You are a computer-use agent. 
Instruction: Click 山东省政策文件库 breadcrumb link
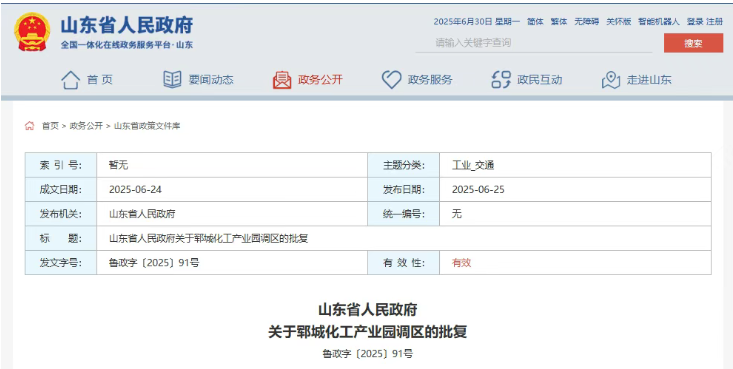tap(147, 126)
